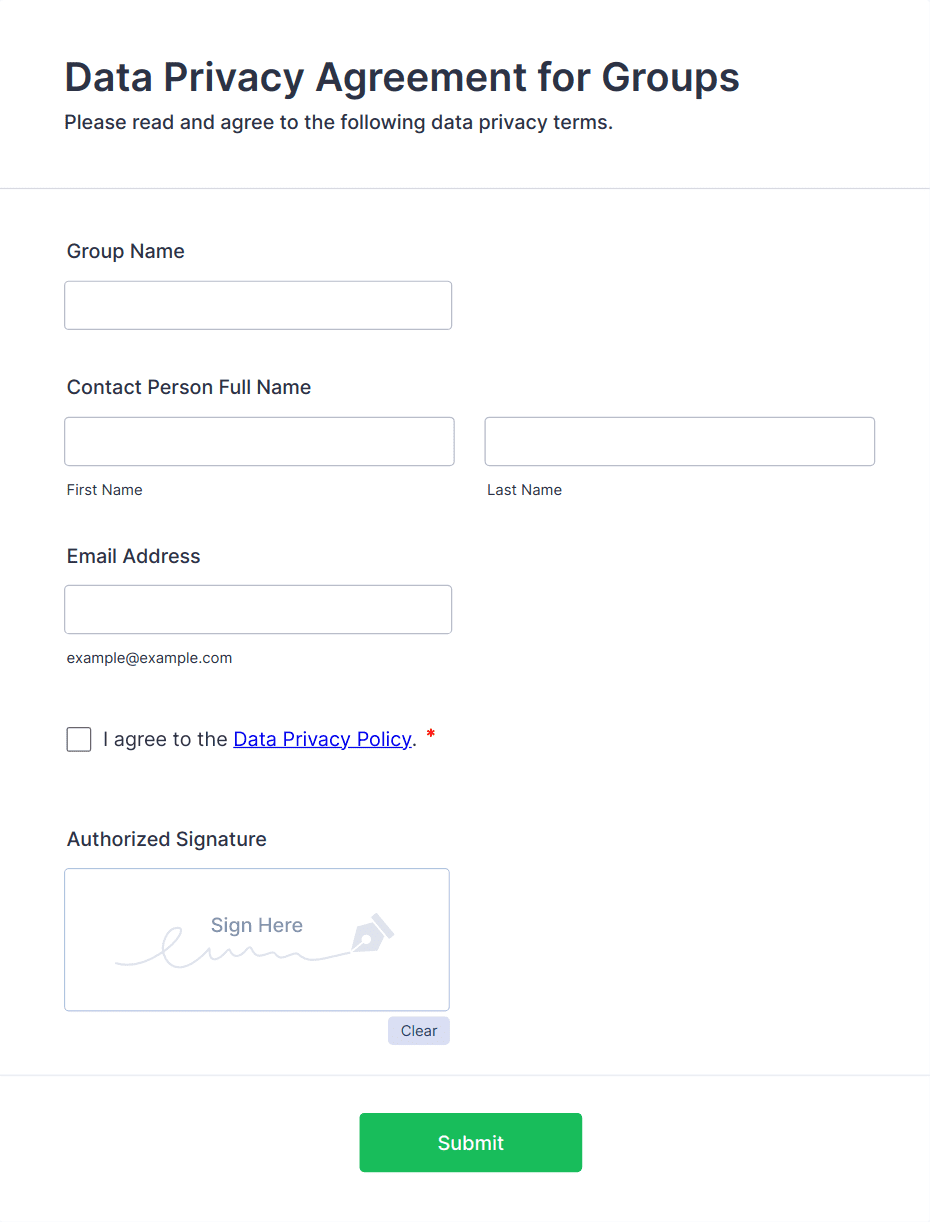Click the Last Name sublabel
Screen dimensions: 930x1222
click(524, 490)
